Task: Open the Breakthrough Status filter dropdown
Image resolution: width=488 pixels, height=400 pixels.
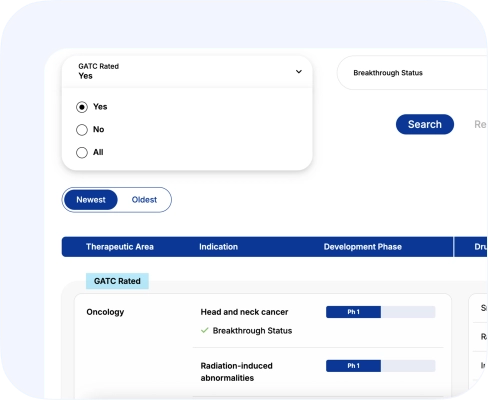Action: pyautogui.click(x=412, y=73)
